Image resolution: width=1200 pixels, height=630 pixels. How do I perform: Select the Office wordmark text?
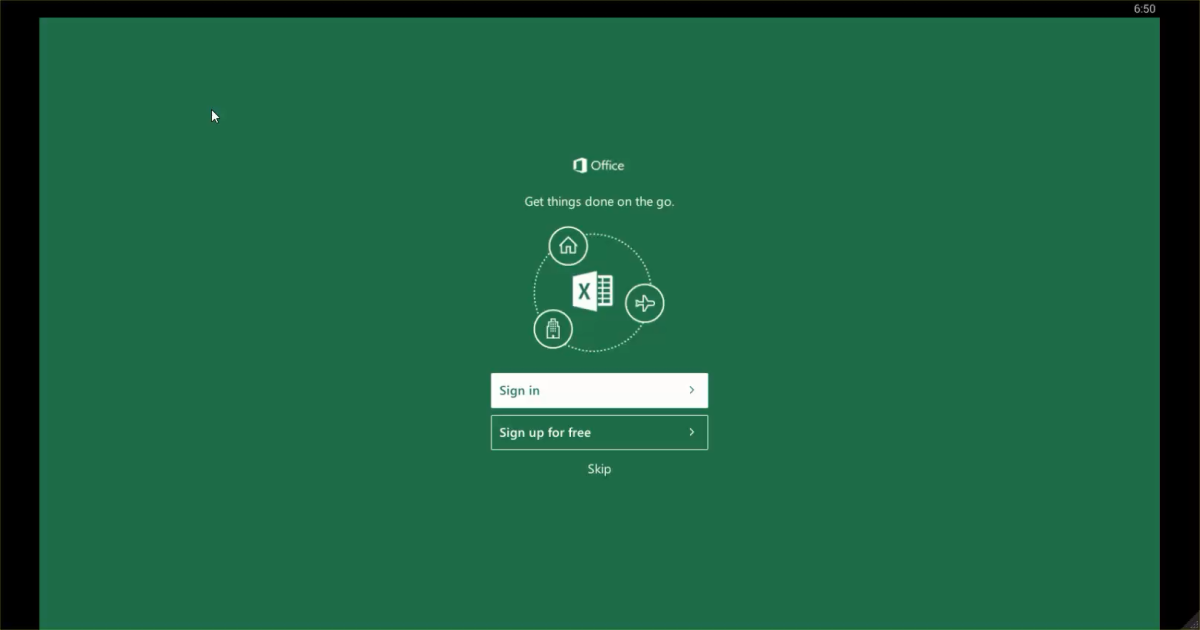coord(608,165)
